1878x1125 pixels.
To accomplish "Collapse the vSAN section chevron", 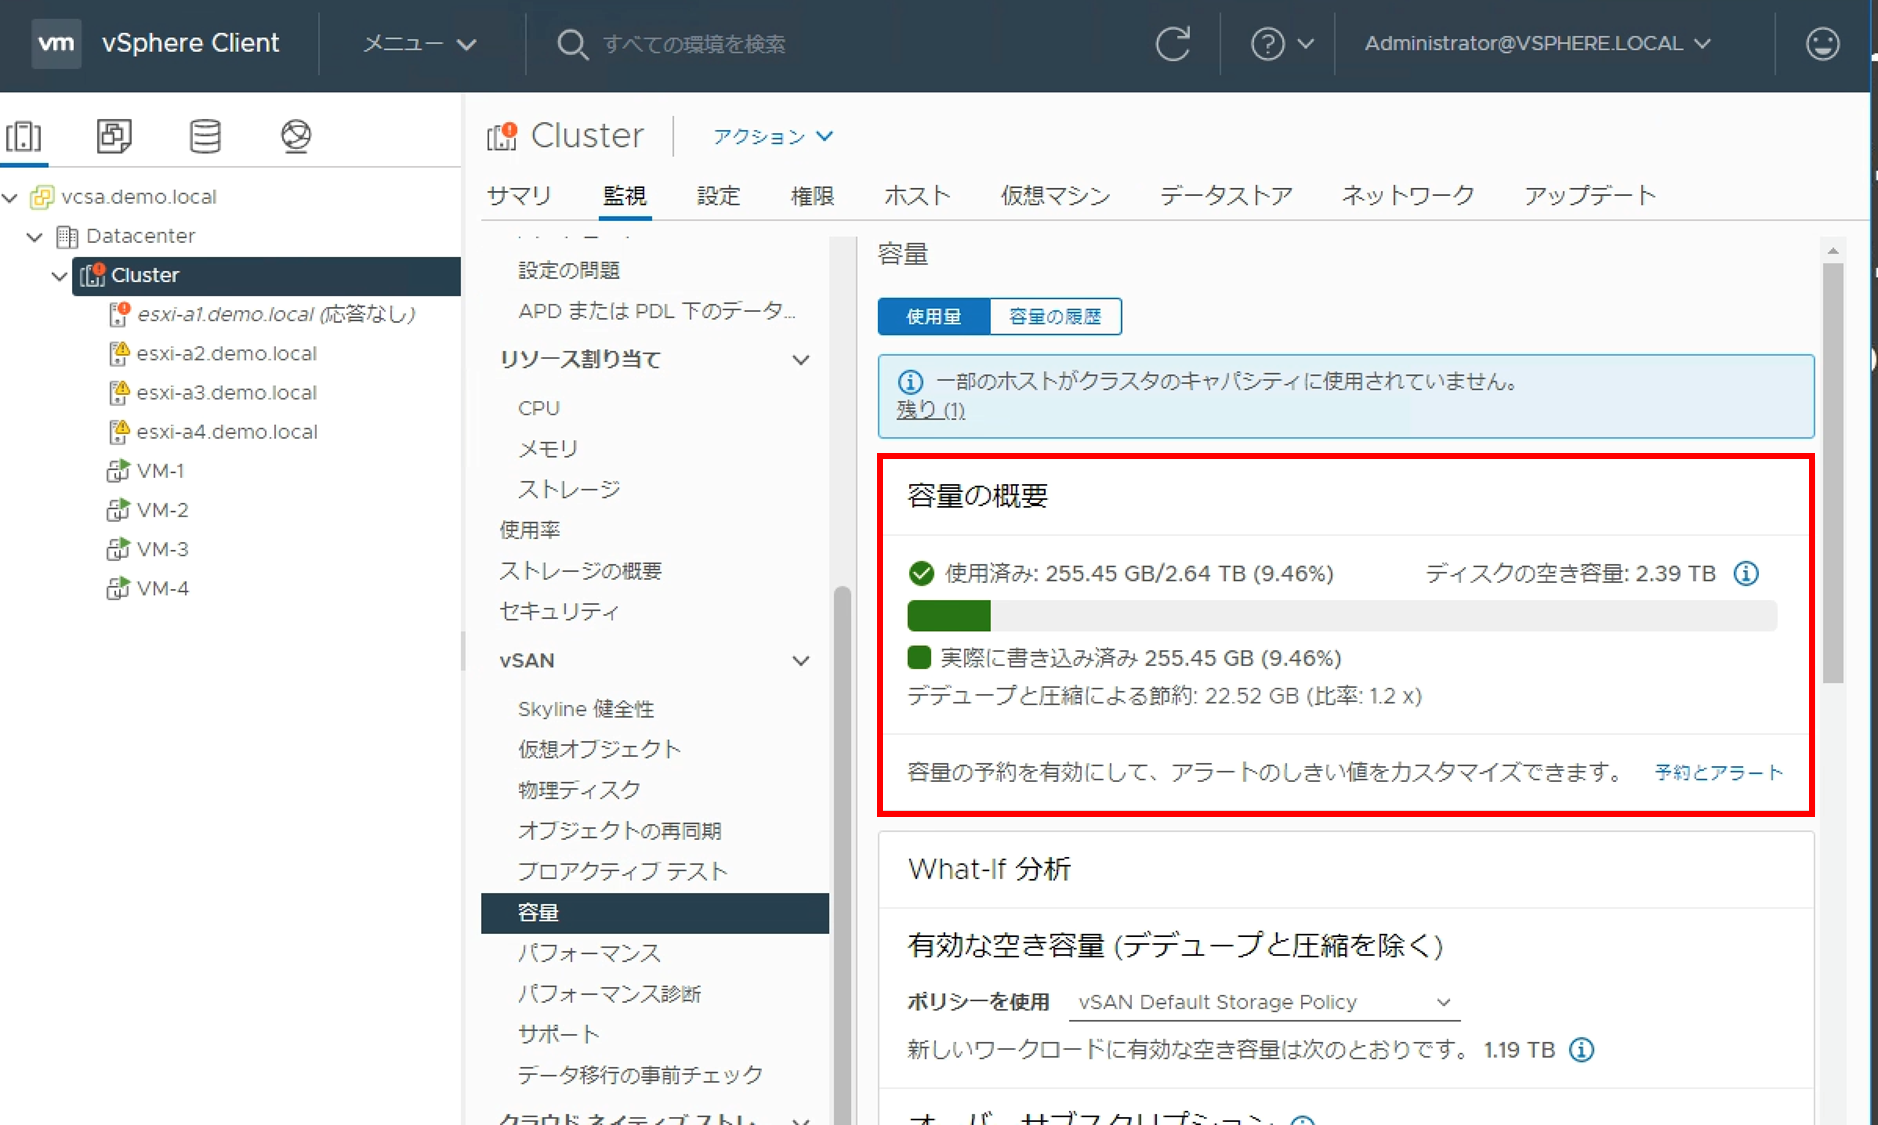I will click(x=801, y=661).
